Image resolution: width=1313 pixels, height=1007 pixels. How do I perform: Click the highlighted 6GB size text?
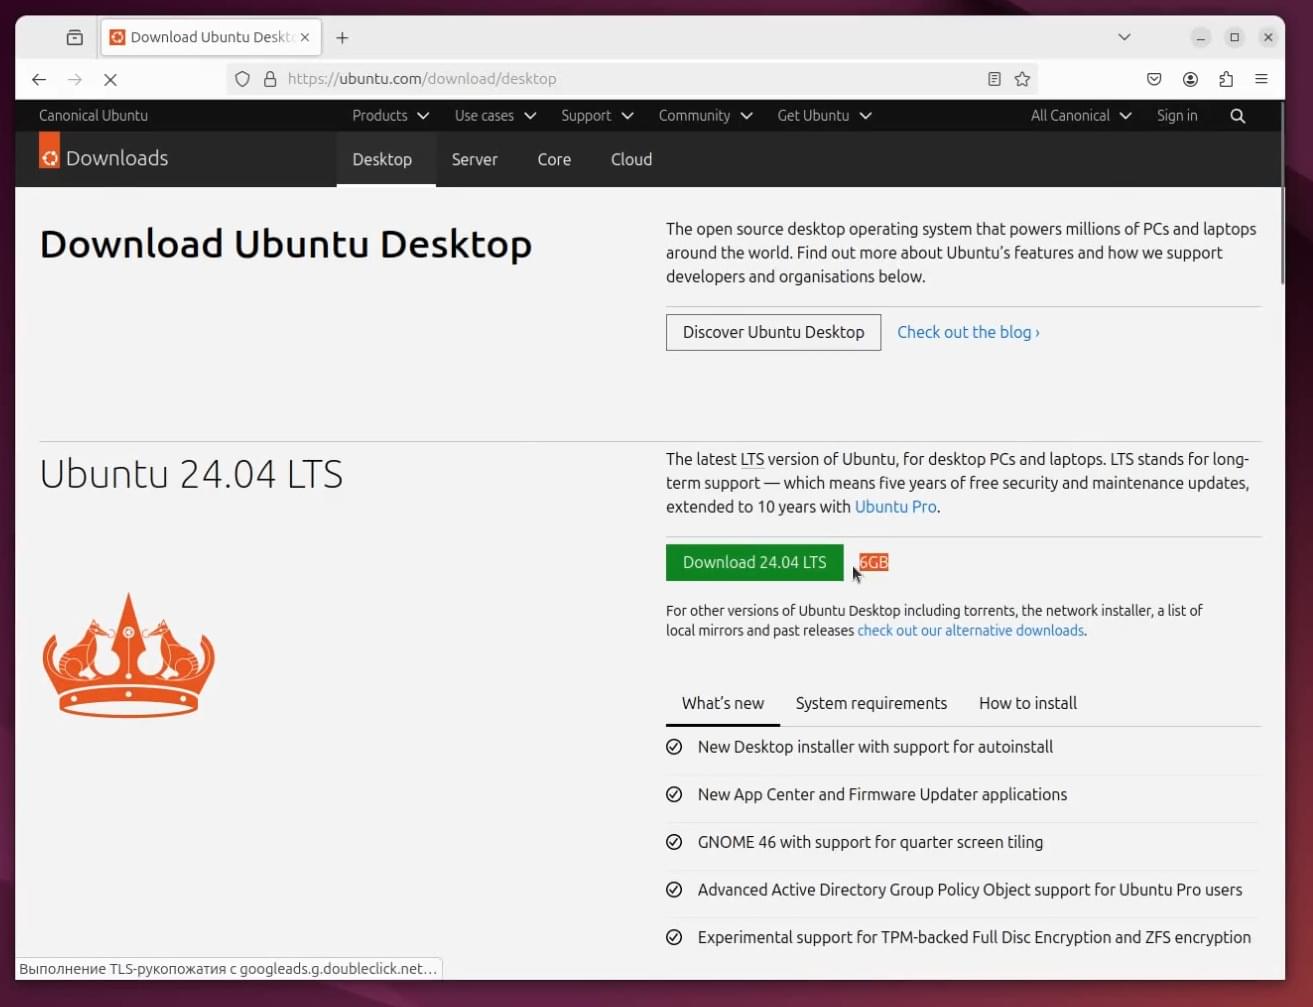[873, 562]
